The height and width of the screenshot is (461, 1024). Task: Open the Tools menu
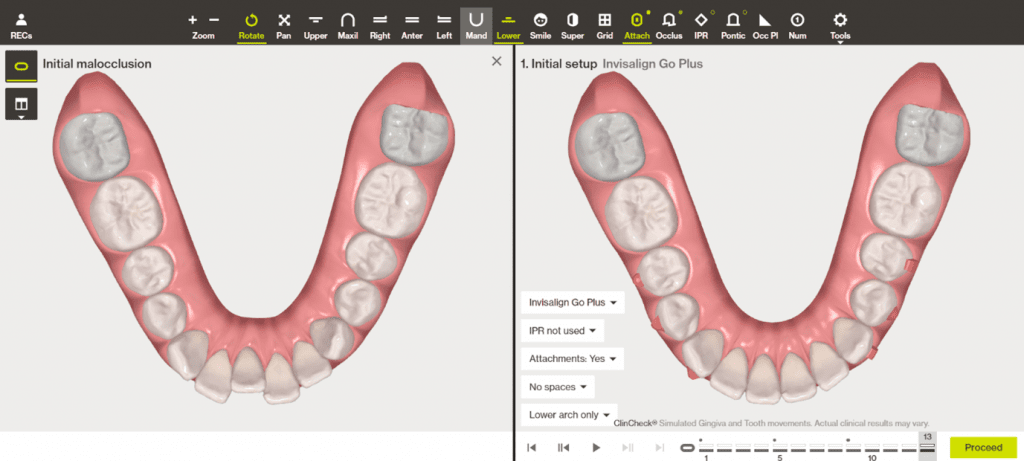coord(840,27)
